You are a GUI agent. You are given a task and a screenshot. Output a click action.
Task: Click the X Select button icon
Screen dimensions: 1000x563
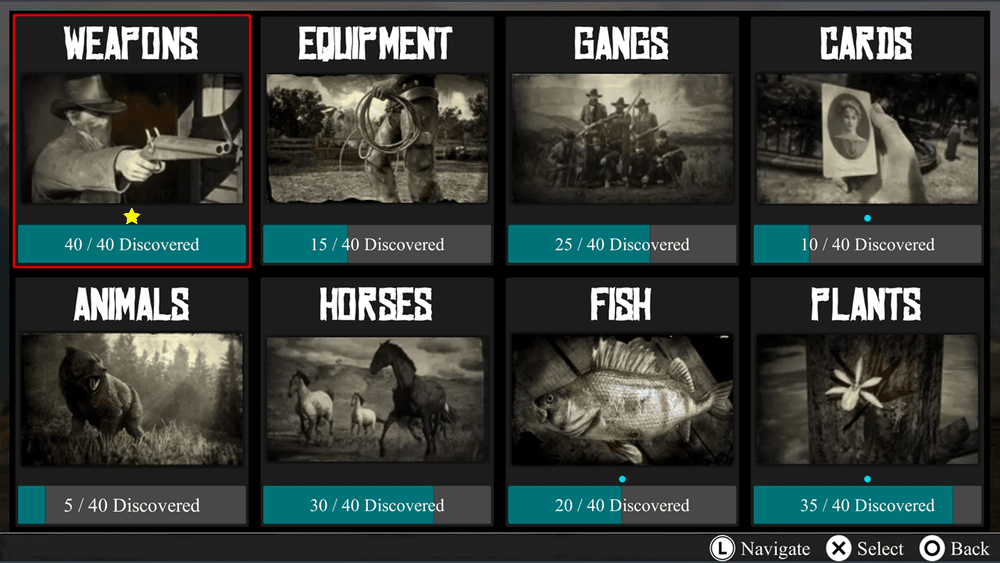point(839,548)
